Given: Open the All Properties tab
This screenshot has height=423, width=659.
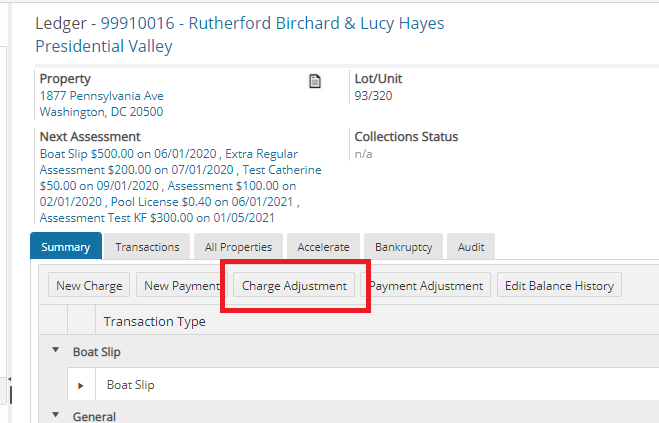Looking at the screenshot, I should click(237, 247).
